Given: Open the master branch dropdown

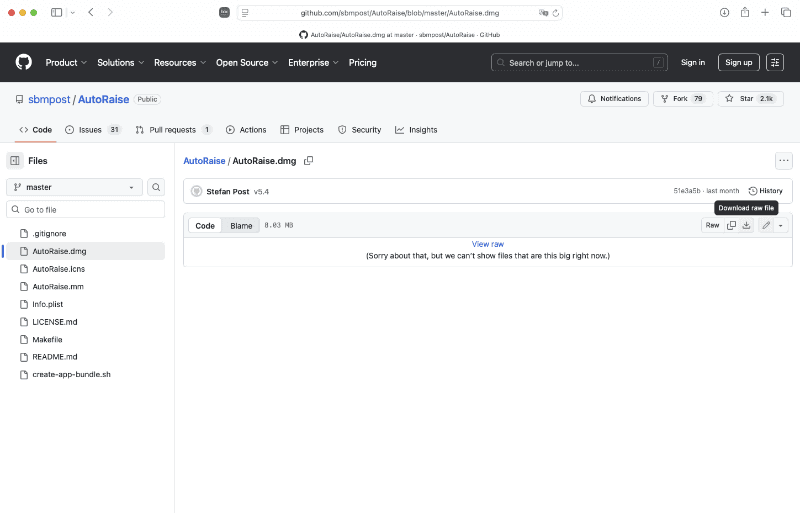Looking at the screenshot, I should tap(75, 187).
